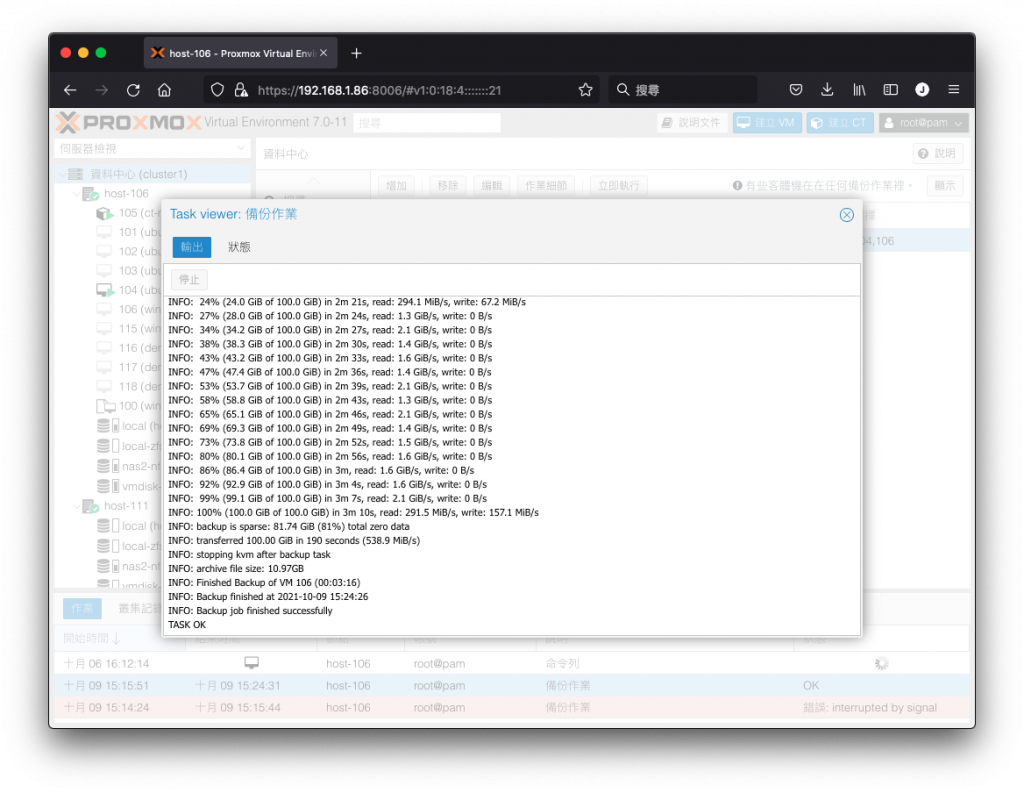This screenshot has height=793, width=1024.
Task: Select the 十月 06 16:12:14 命令列 task row
Action: click(x=511, y=664)
